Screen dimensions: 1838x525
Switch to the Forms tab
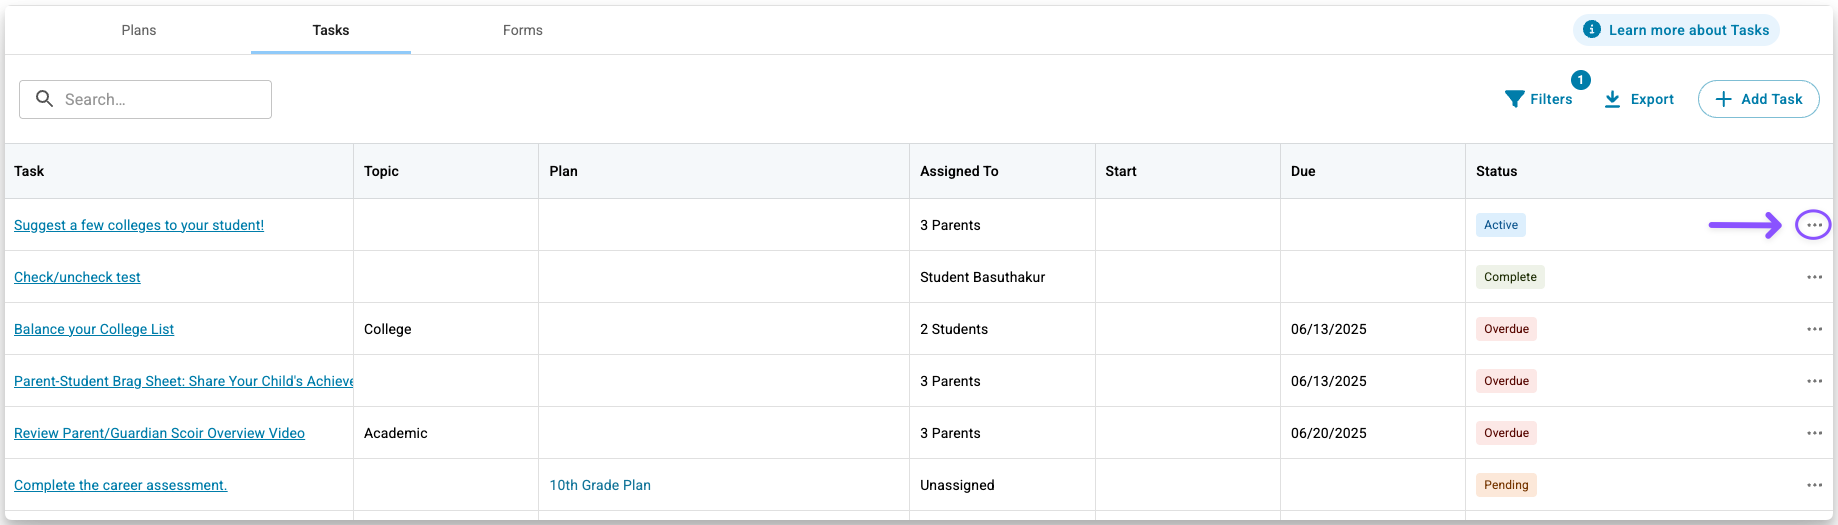tap(523, 30)
